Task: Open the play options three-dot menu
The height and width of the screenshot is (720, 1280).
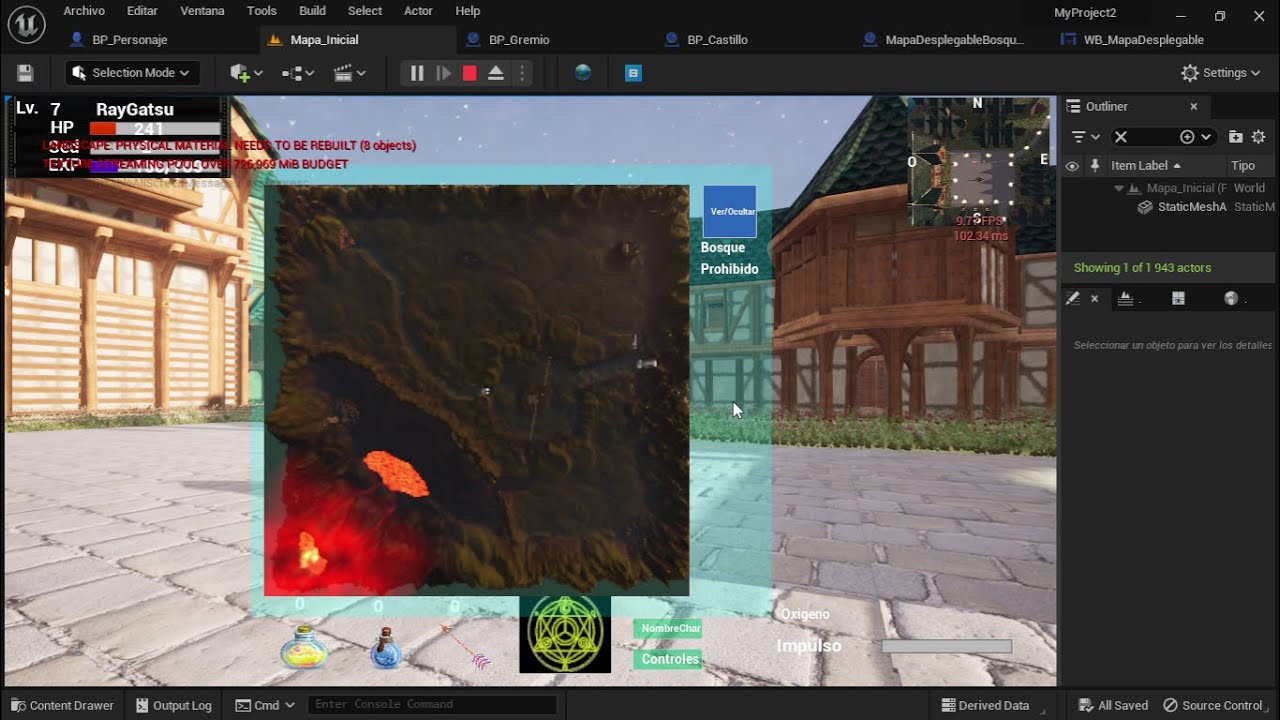Action: click(x=521, y=73)
